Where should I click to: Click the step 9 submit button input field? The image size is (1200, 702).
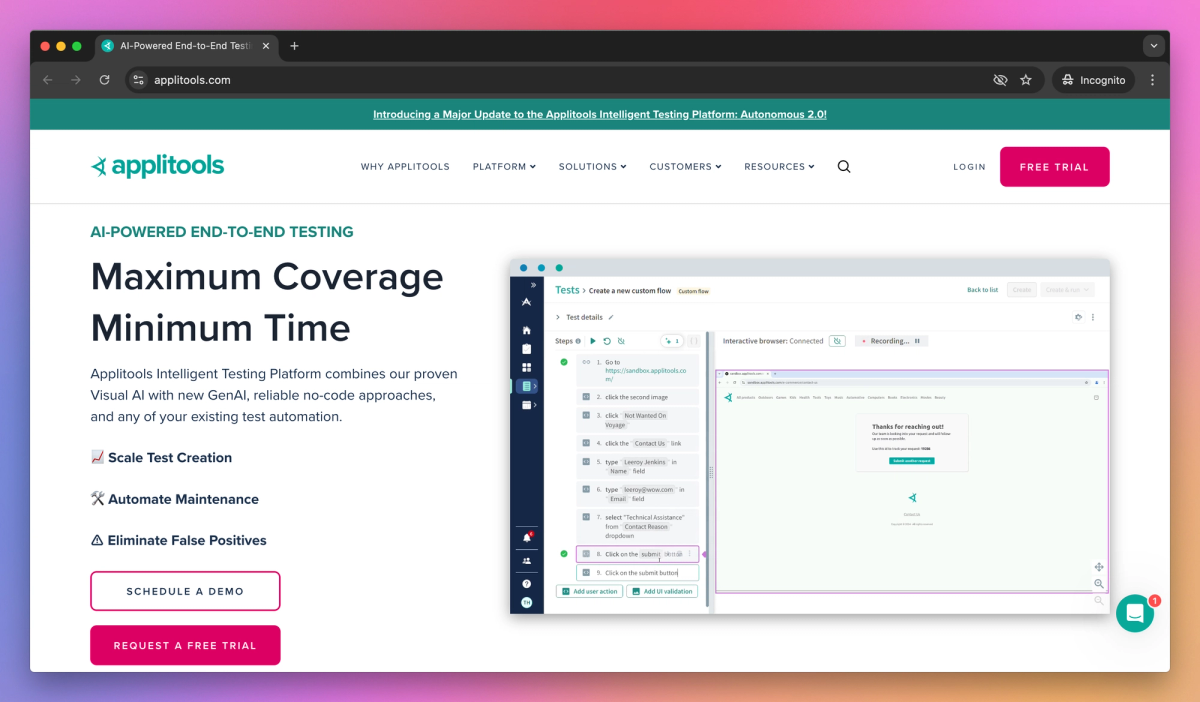[x=637, y=573]
